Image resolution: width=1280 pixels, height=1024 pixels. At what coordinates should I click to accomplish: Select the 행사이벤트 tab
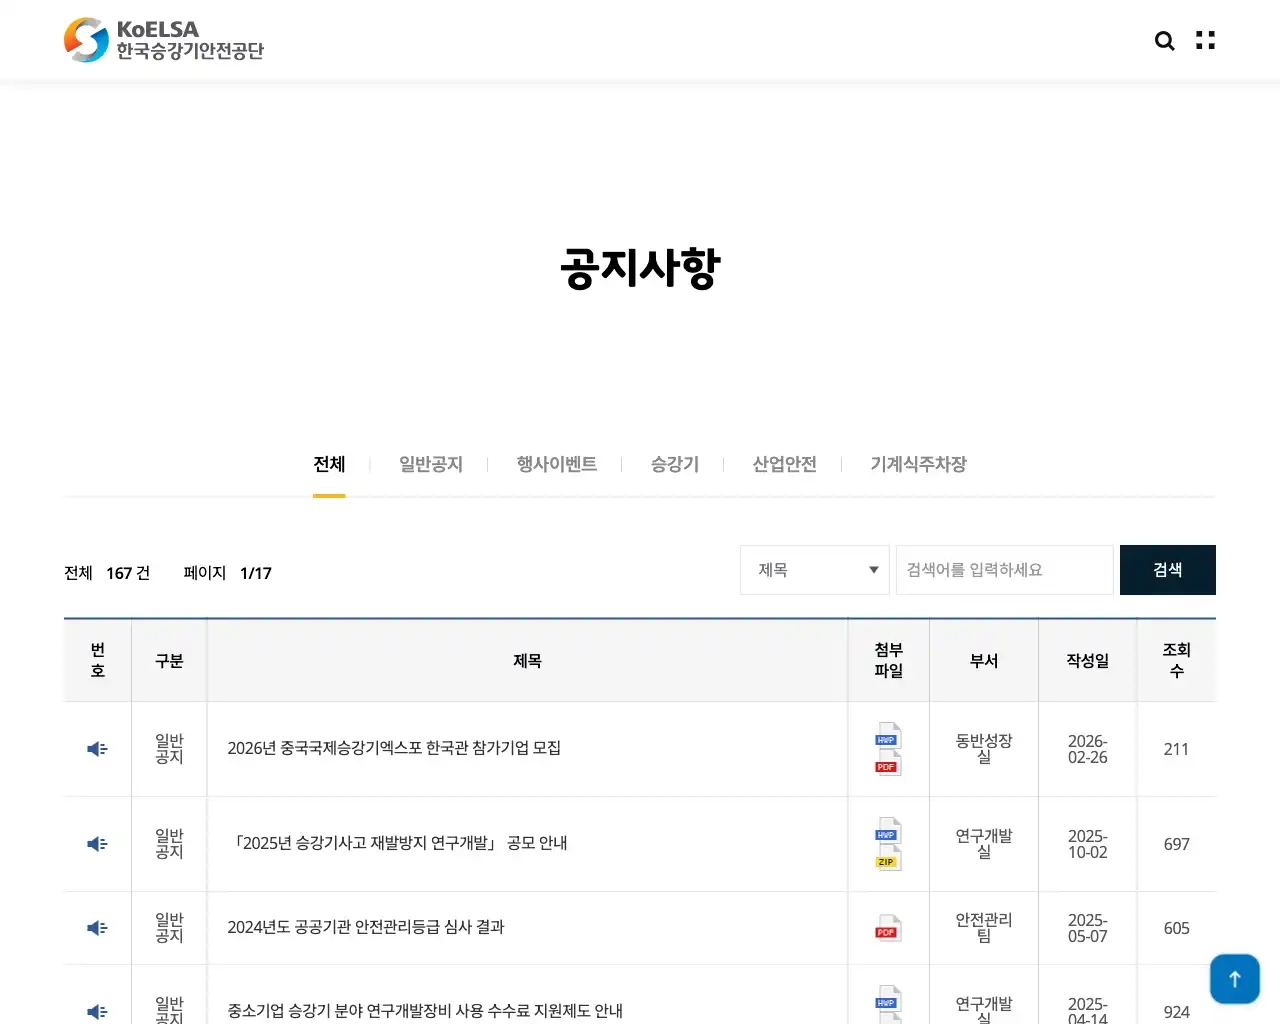point(556,464)
